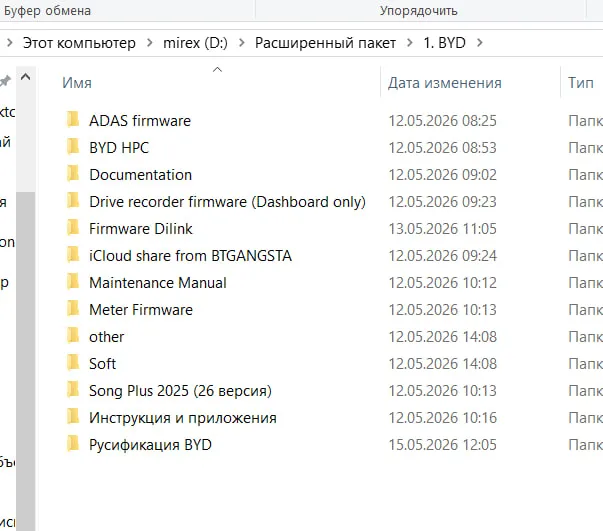The width and height of the screenshot is (603, 531).
Task: Select the BYD HPC folder name
Action: tap(119, 148)
